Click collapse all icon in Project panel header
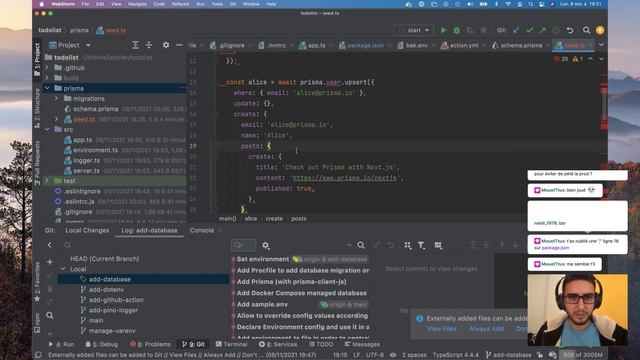This screenshot has width=640, height=360. [149, 45]
